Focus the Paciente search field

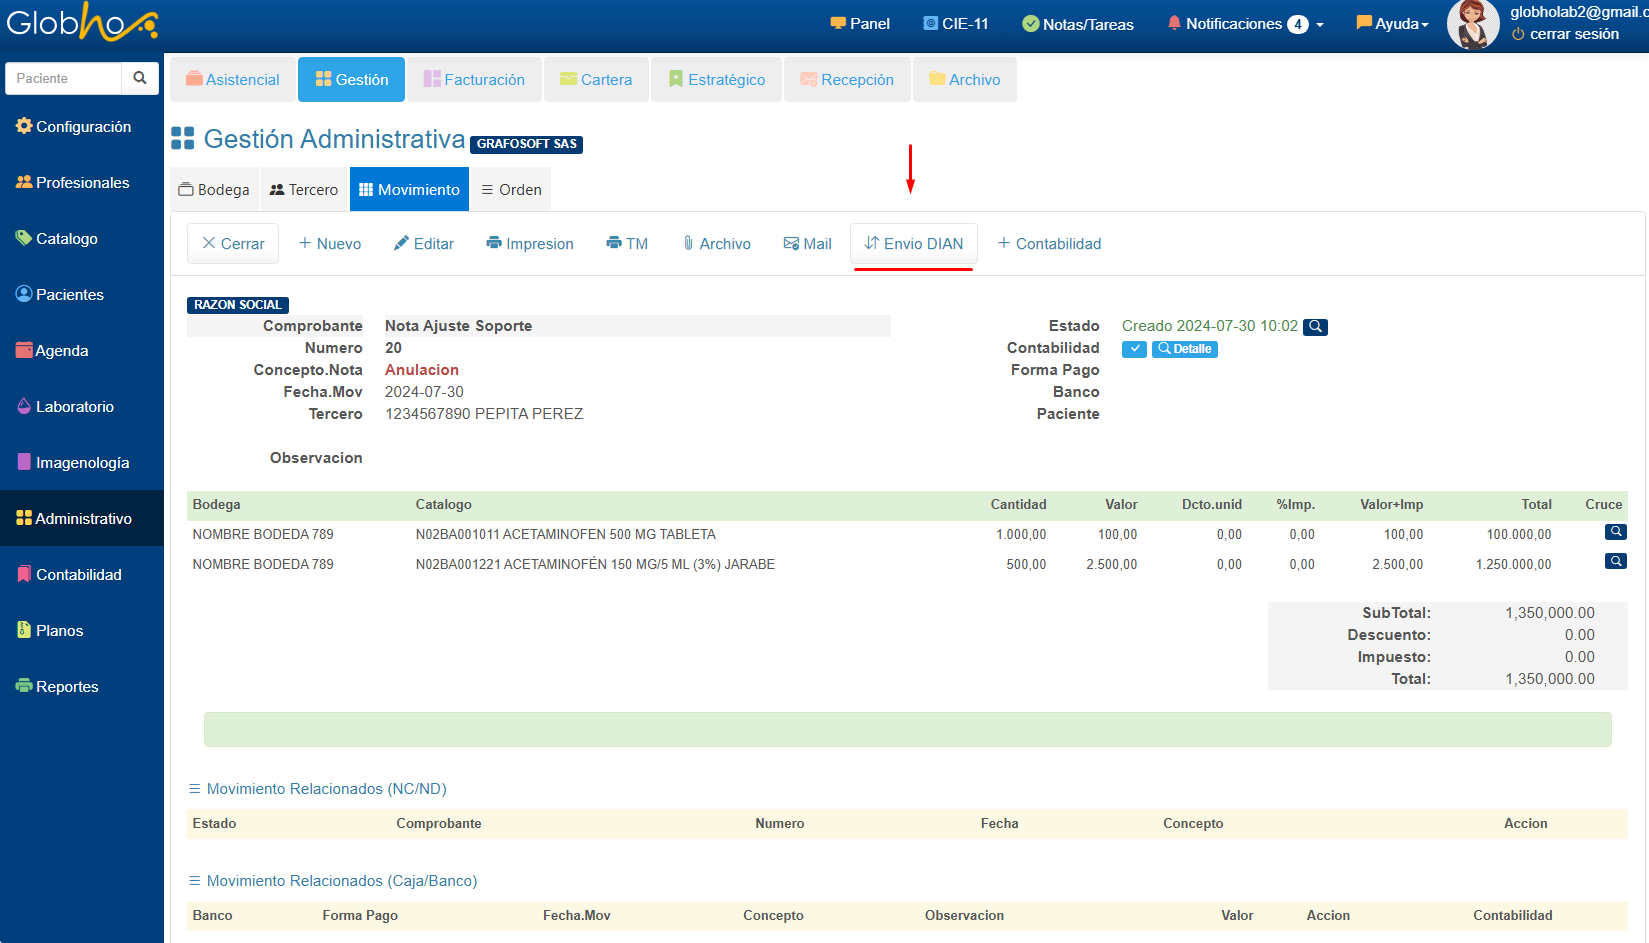pos(64,78)
